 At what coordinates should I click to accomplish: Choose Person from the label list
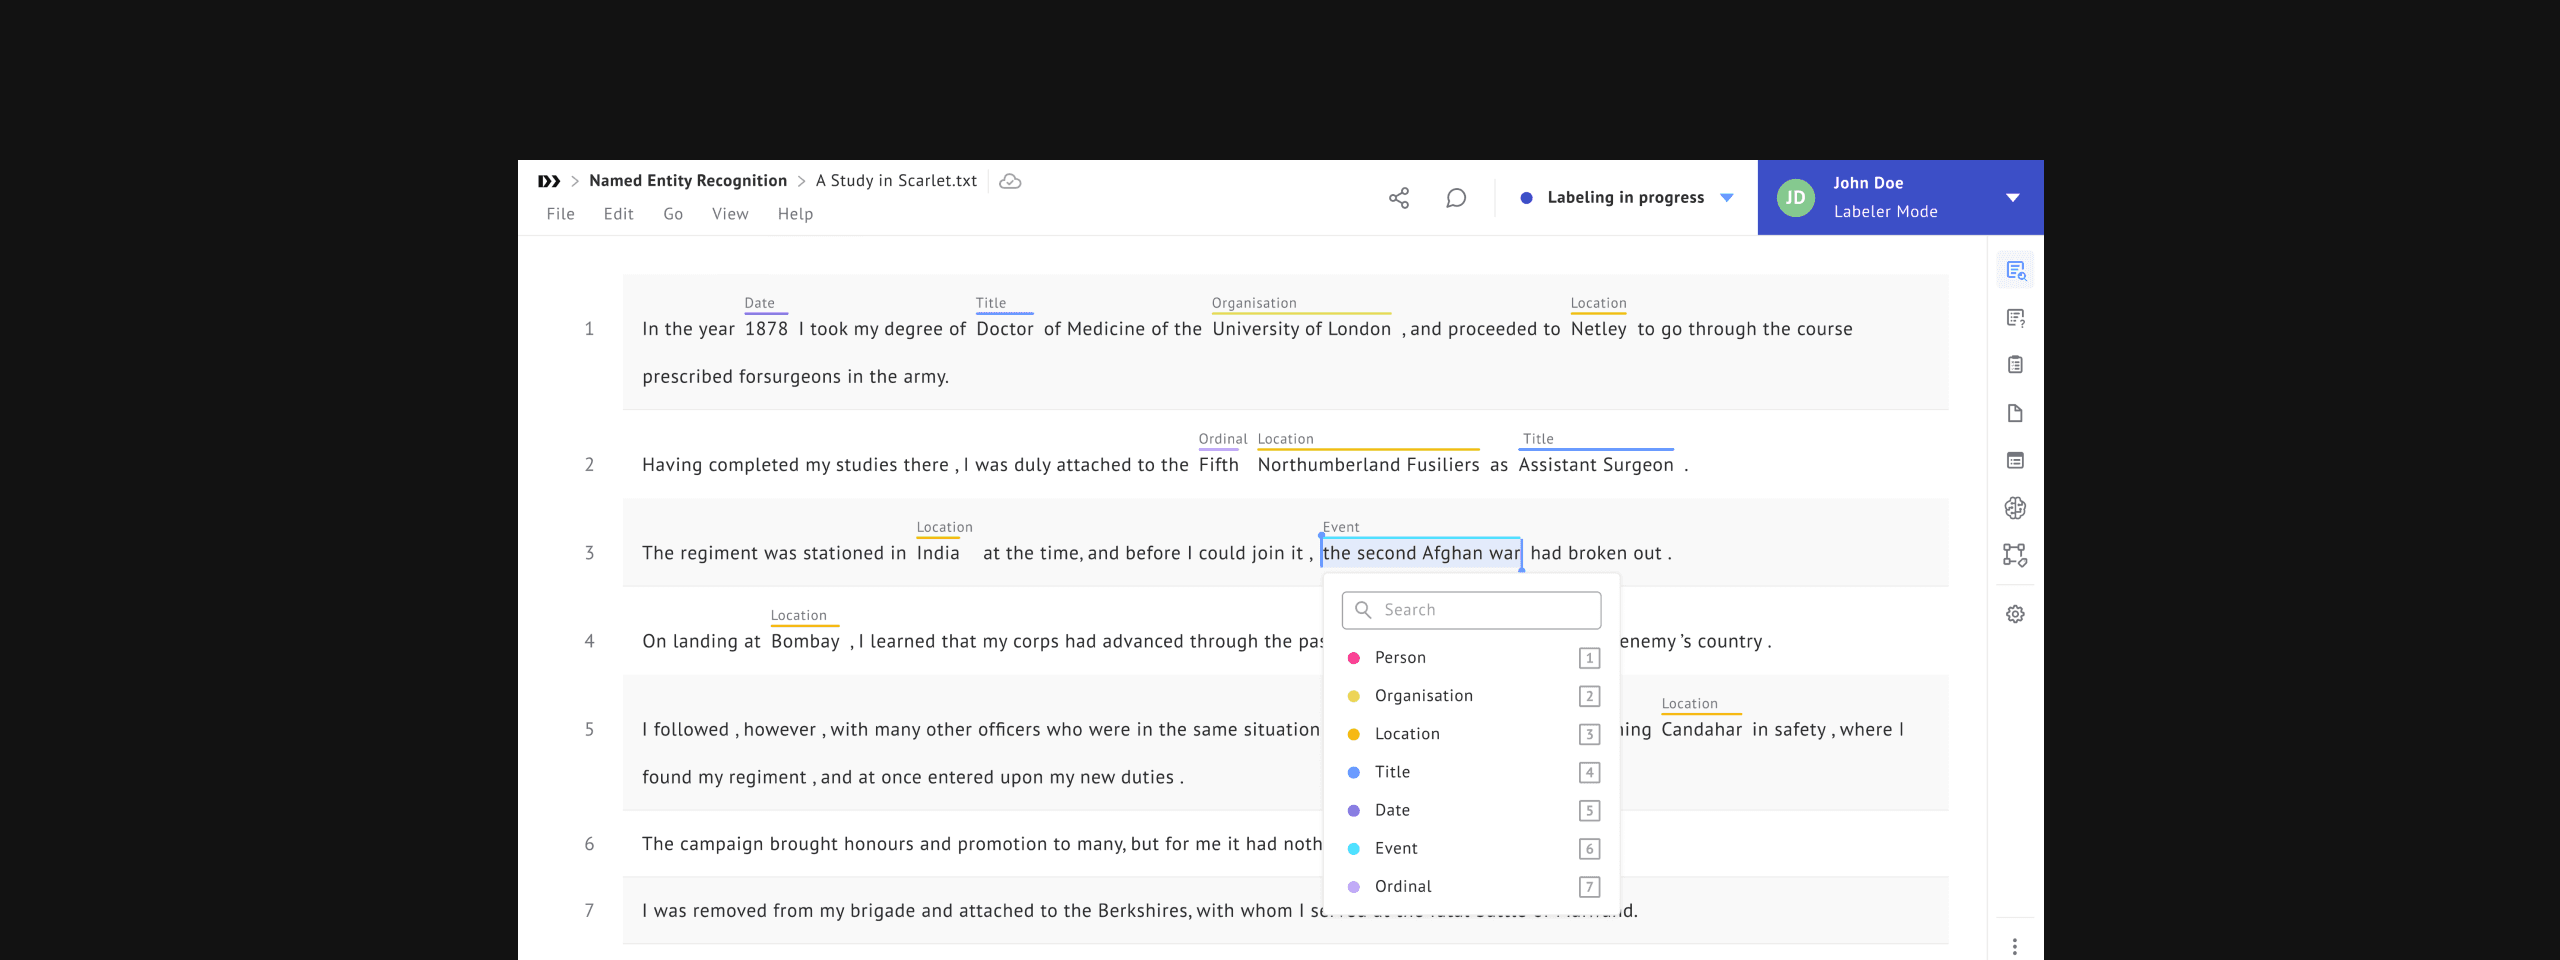coord(1472,658)
